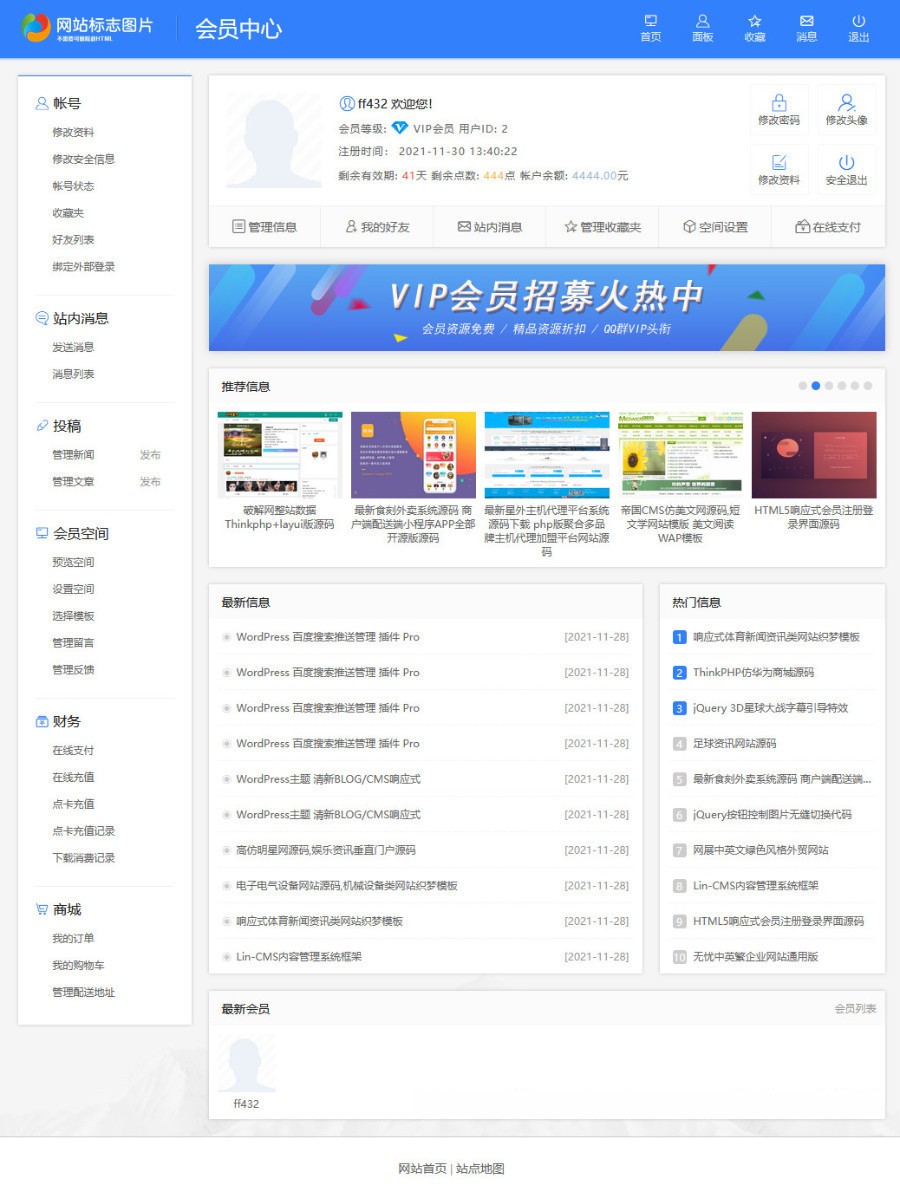The image size is (900, 1198).
Task: Open the HTML5 registration login thumbnail
Action: pos(813,455)
